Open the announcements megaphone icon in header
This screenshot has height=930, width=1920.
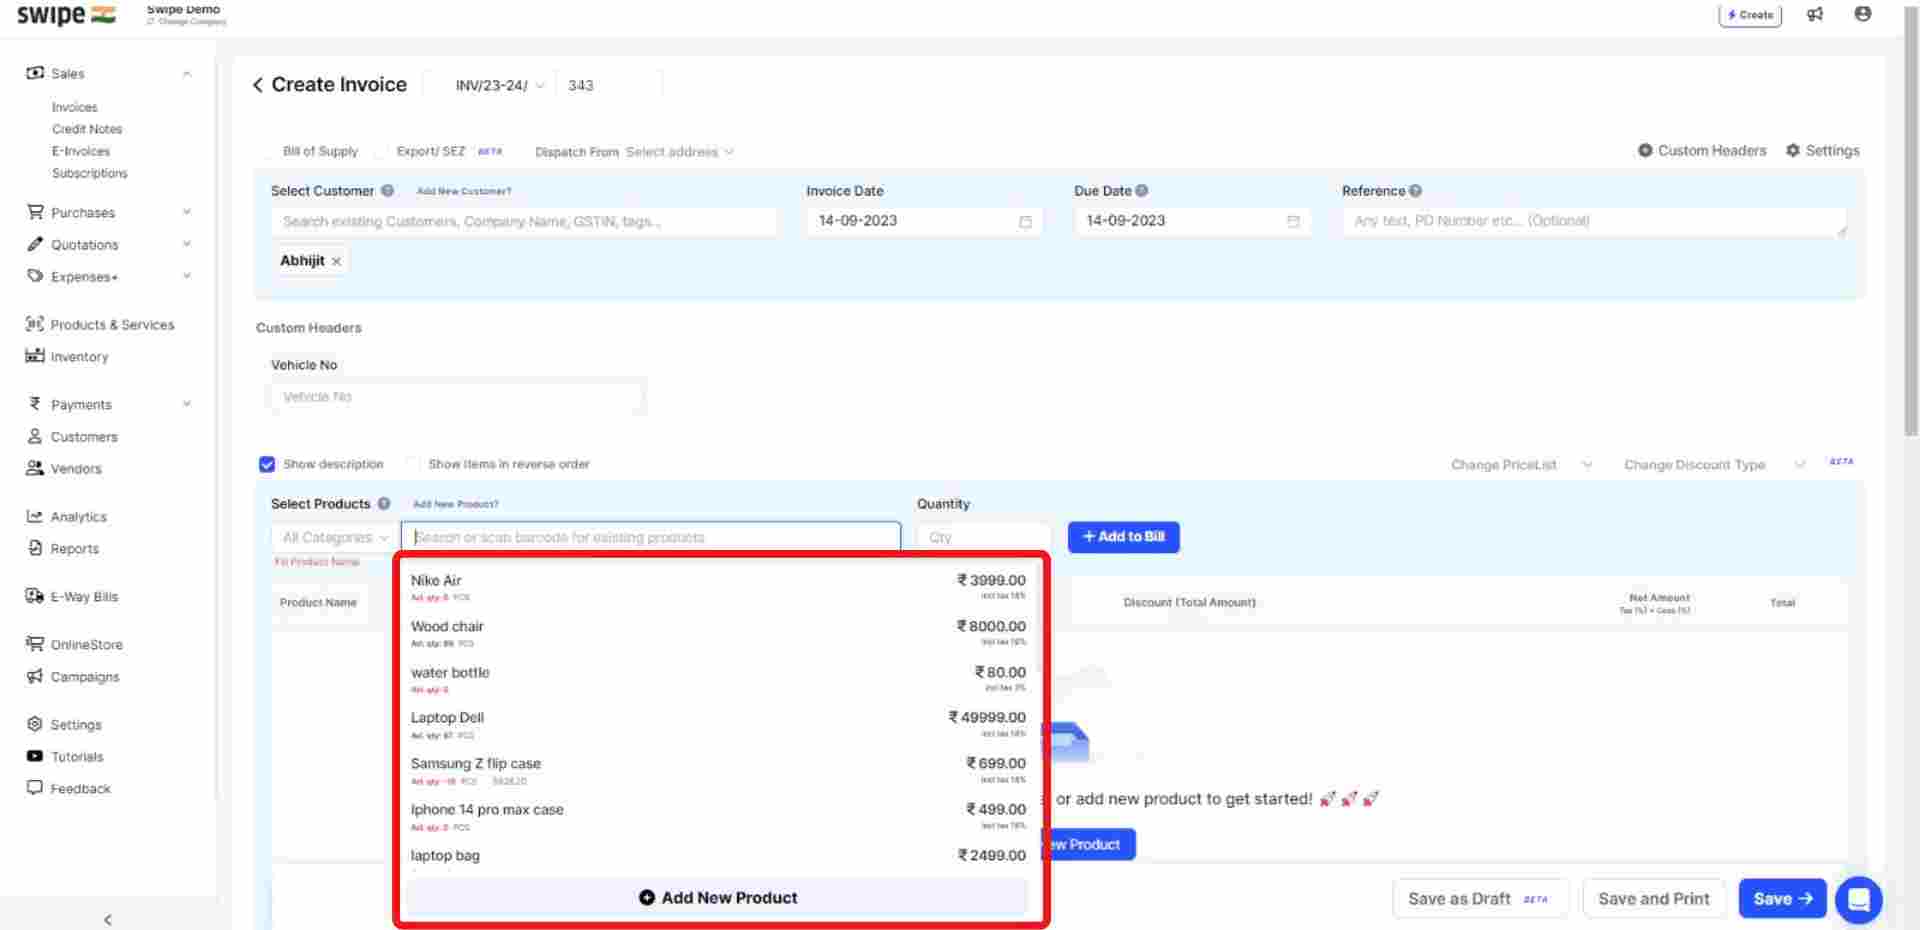click(1815, 14)
